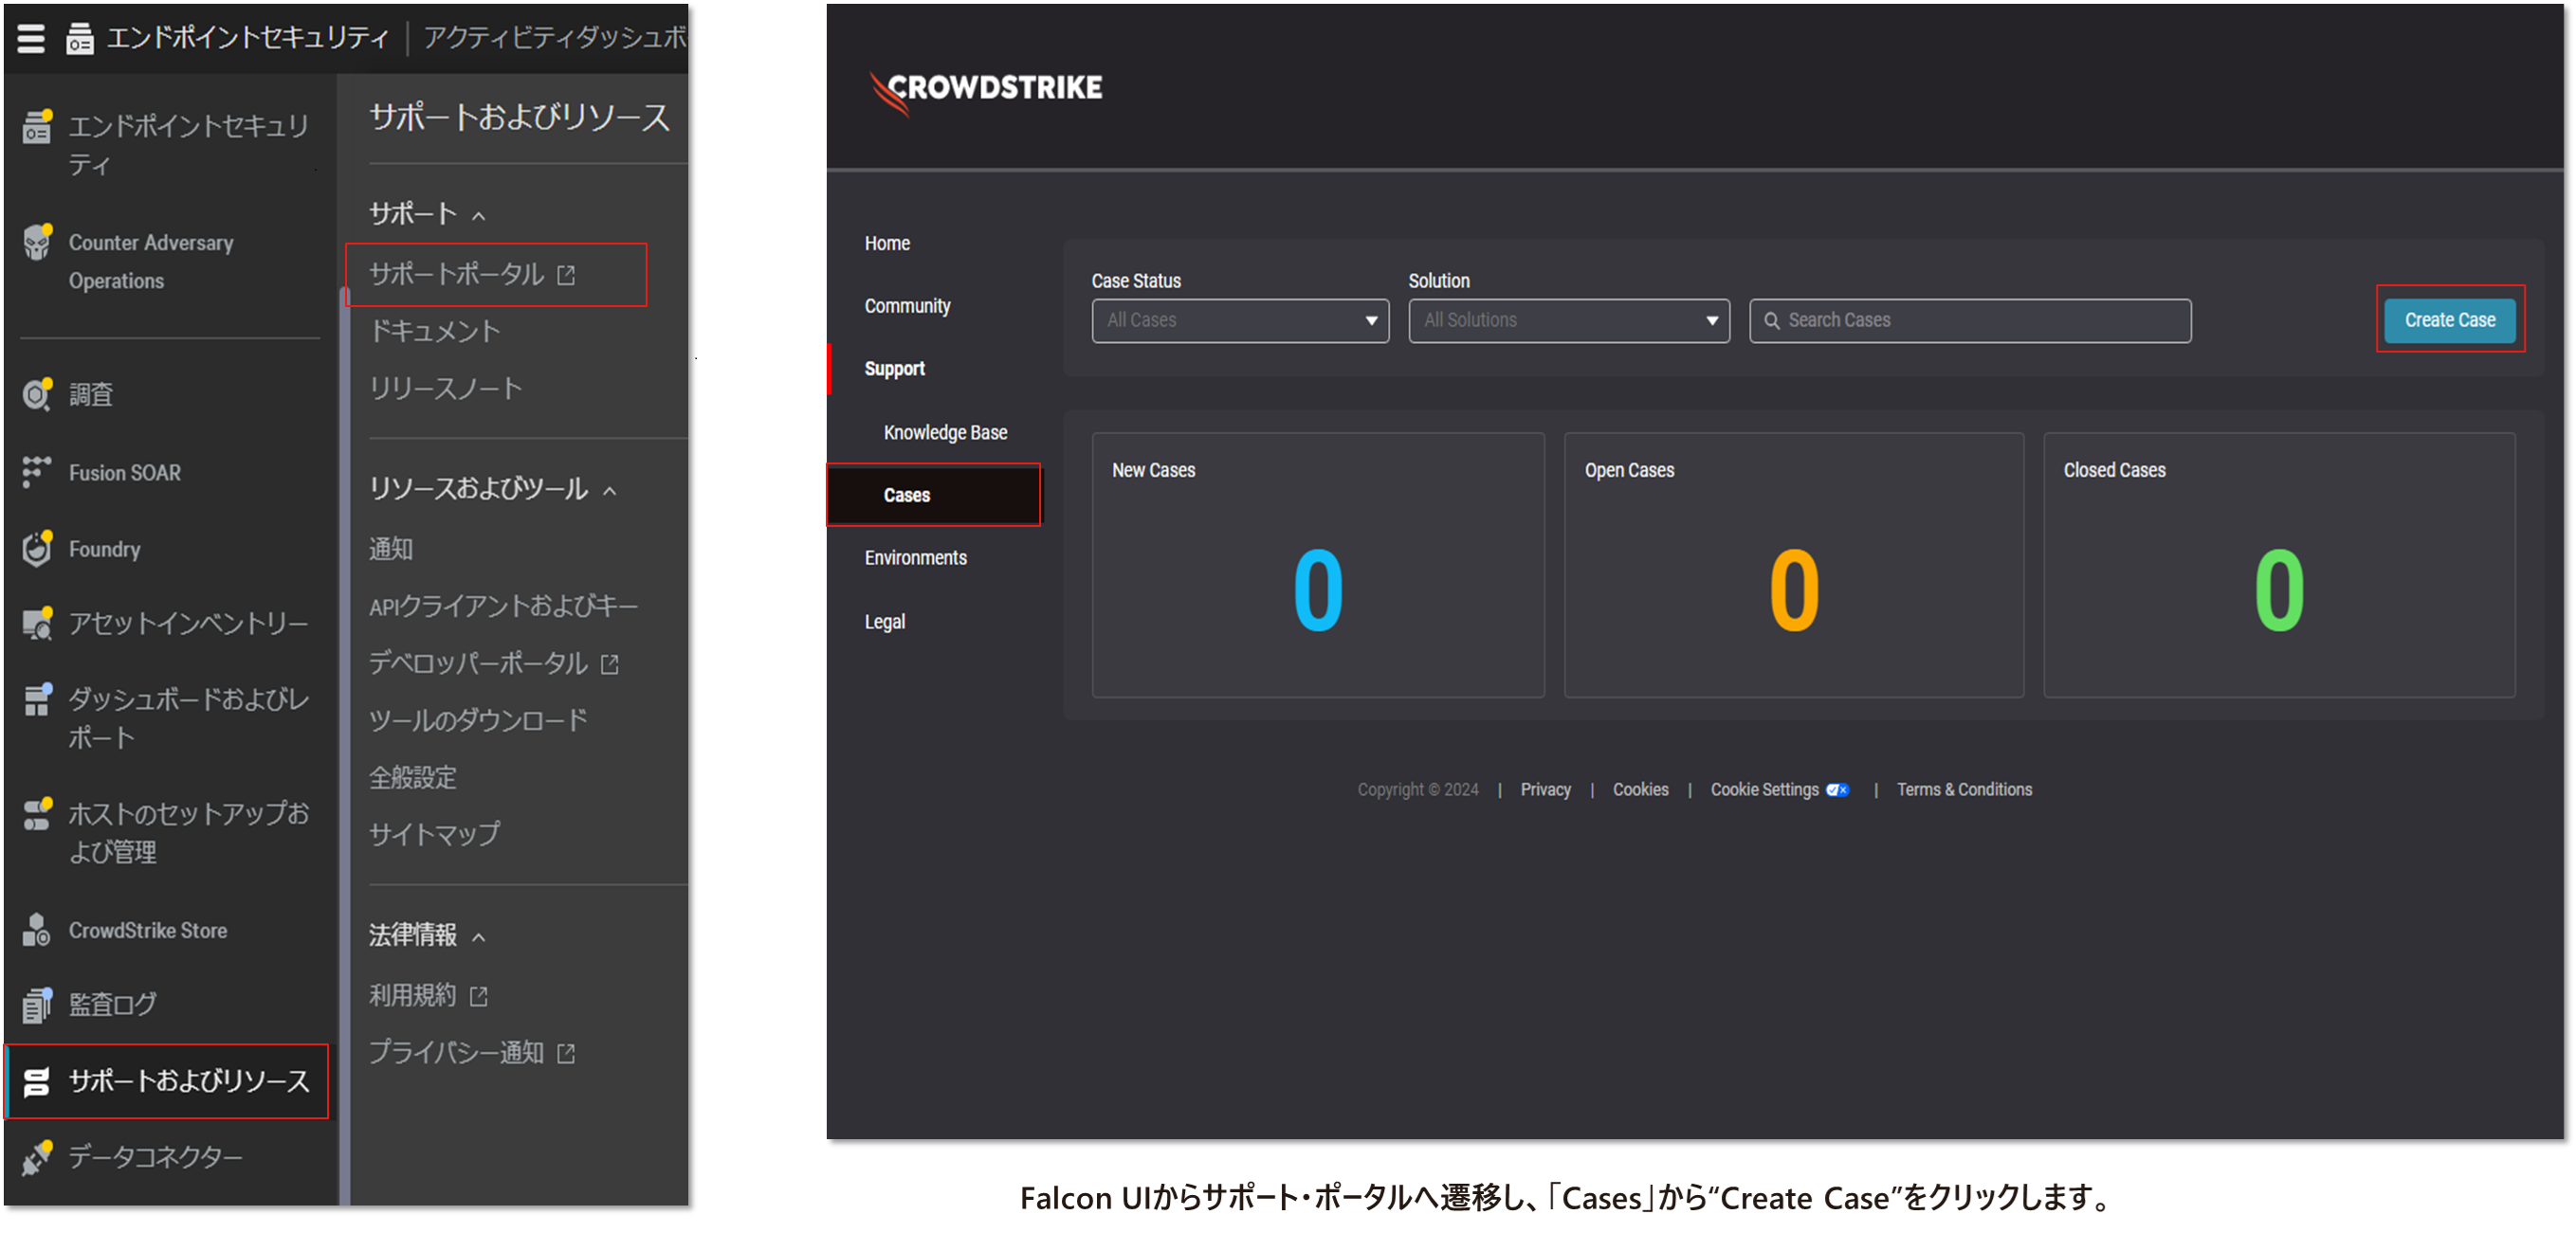Click the サポートおよびリソース icon
Image resolution: width=2576 pixels, height=1251 pixels.
[37, 1081]
